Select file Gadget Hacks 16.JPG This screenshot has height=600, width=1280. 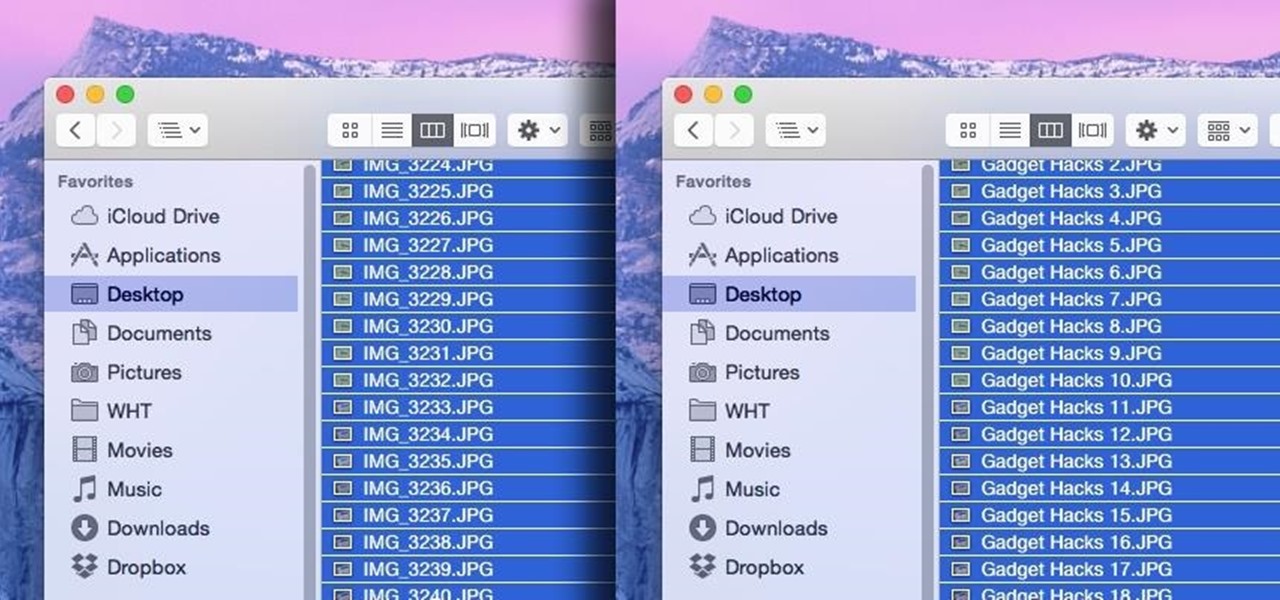click(x=1110, y=542)
